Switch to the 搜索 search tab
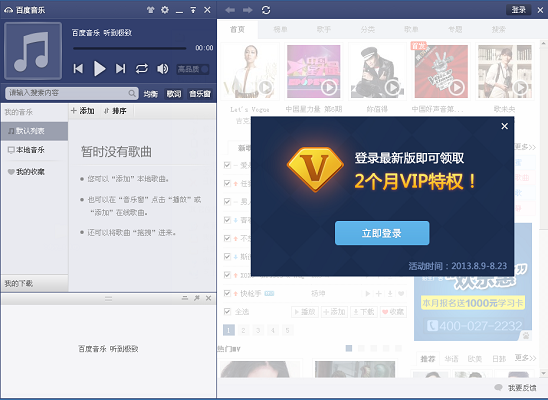 coord(499,30)
